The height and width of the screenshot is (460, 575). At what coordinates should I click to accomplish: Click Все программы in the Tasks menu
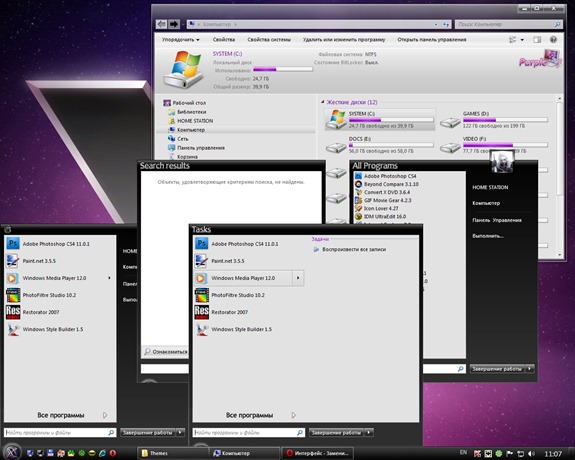tap(249, 415)
